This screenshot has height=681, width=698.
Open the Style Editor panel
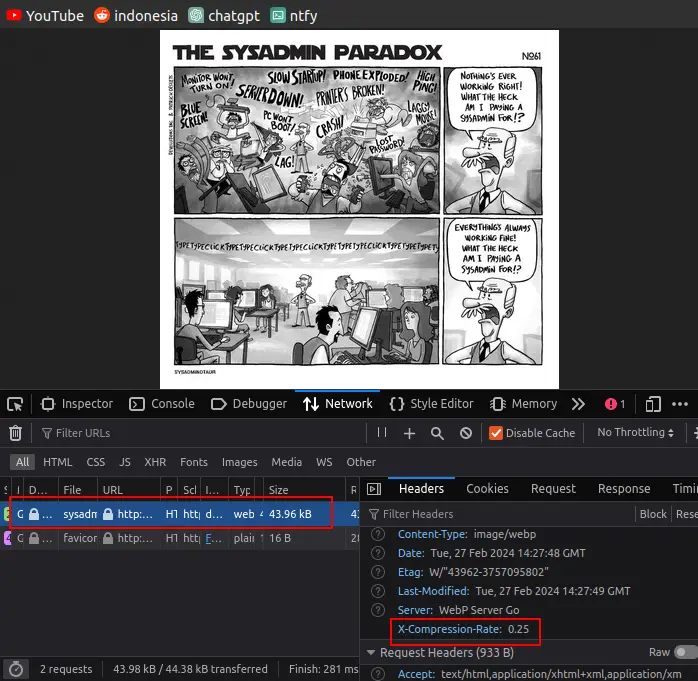click(x=431, y=404)
